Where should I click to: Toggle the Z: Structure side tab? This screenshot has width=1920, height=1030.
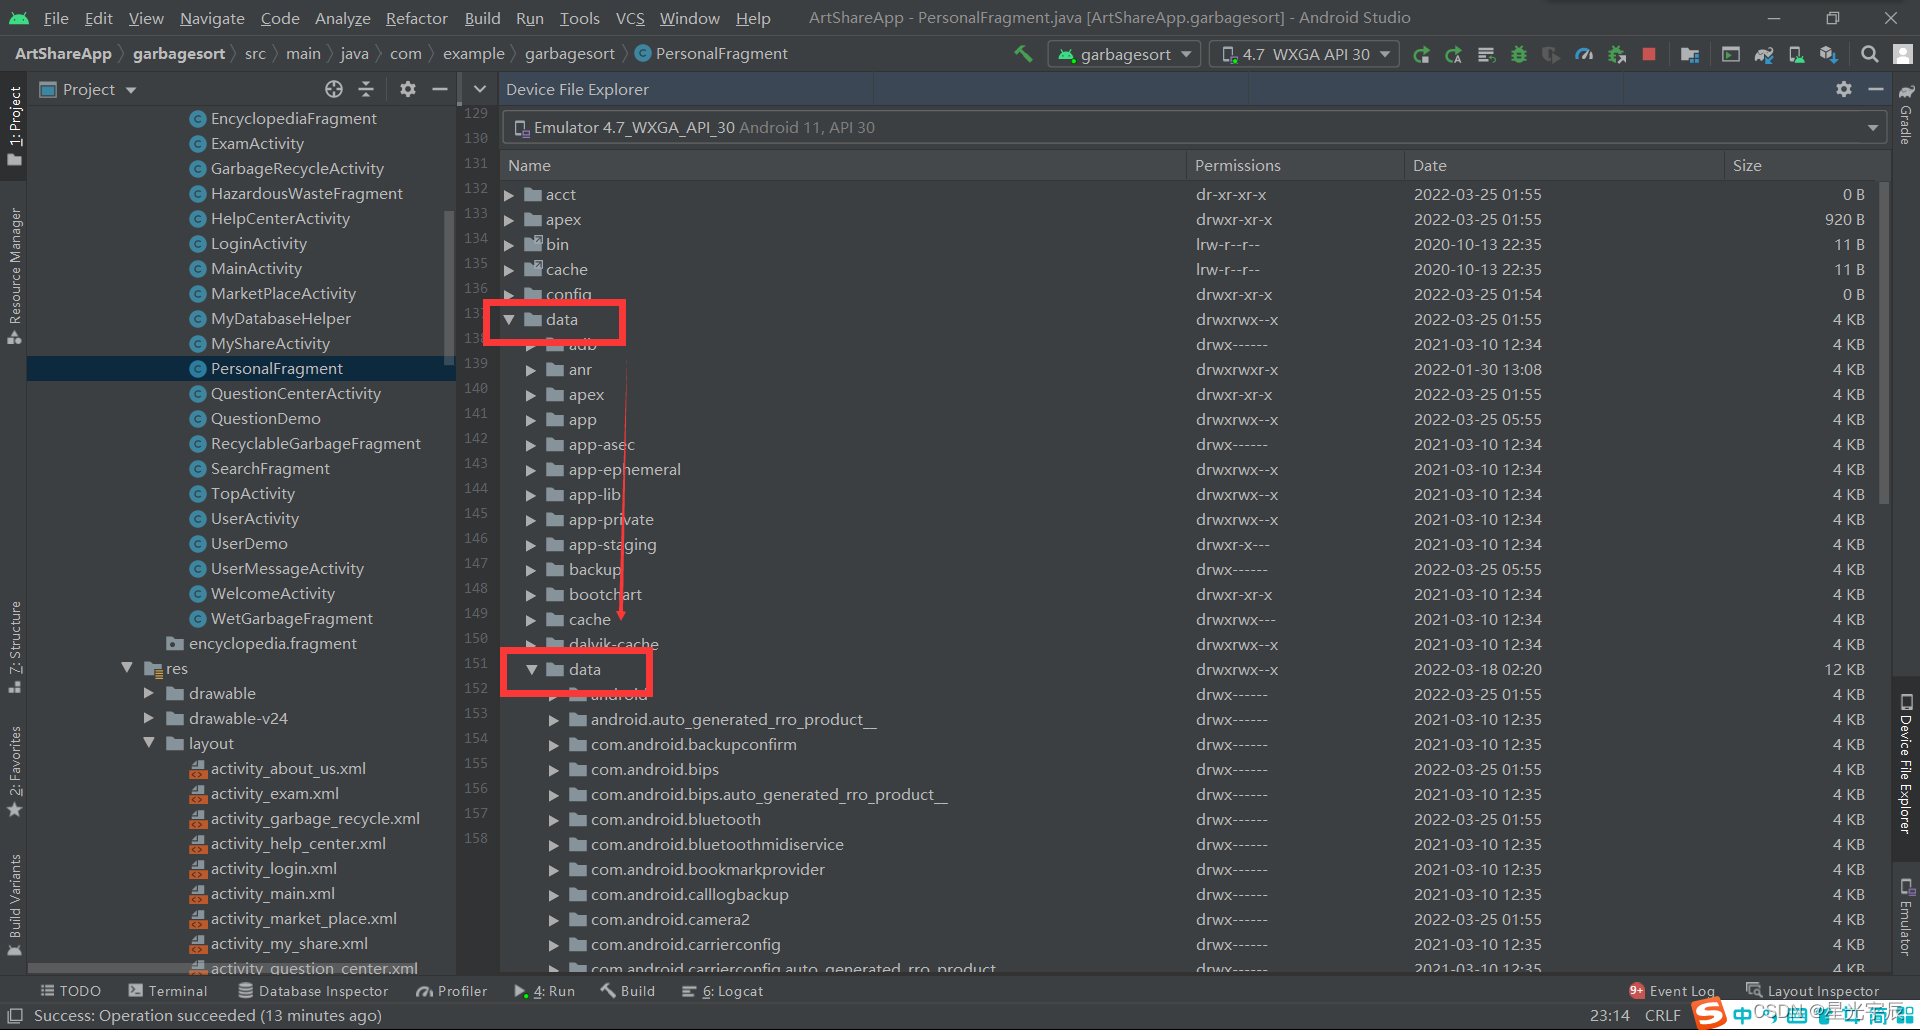click(x=14, y=647)
